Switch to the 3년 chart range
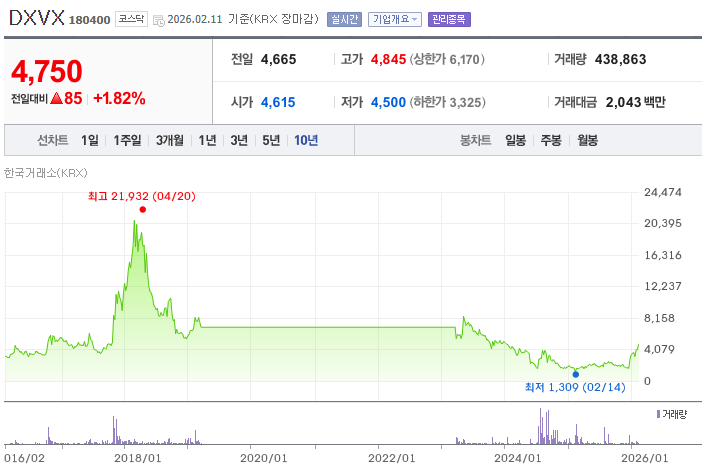Image resolution: width=702 pixels, height=475 pixels. tap(239, 140)
